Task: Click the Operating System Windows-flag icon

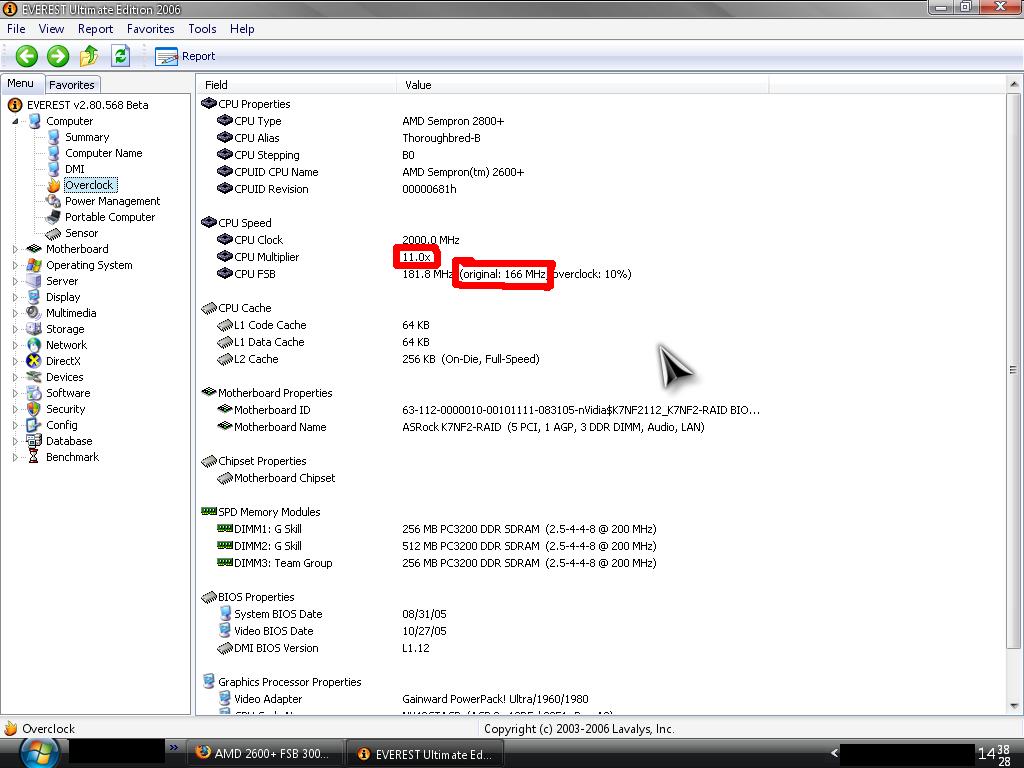Action: tap(34, 265)
